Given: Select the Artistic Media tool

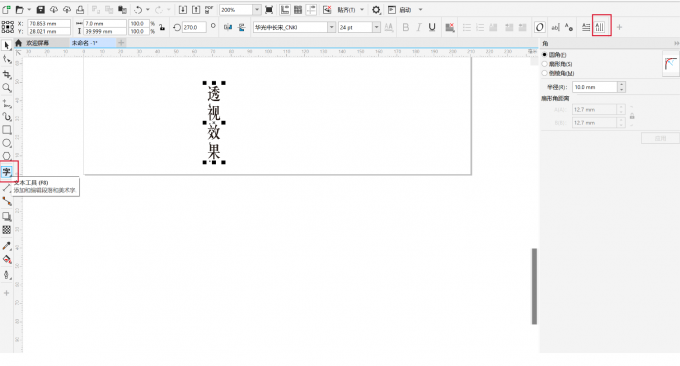Looking at the screenshot, I should pos(7,117).
